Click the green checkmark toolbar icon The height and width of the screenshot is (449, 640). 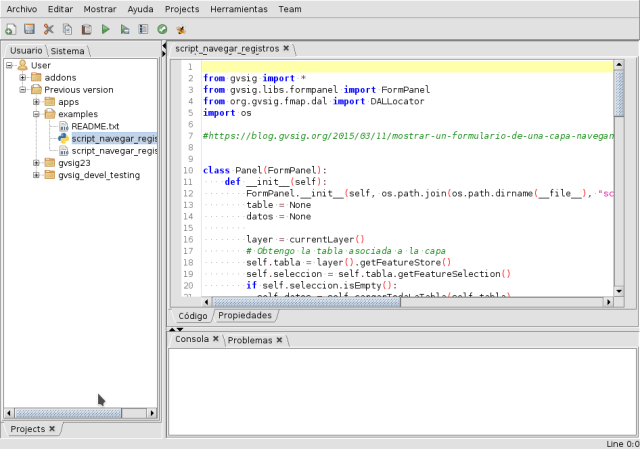(x=162, y=30)
